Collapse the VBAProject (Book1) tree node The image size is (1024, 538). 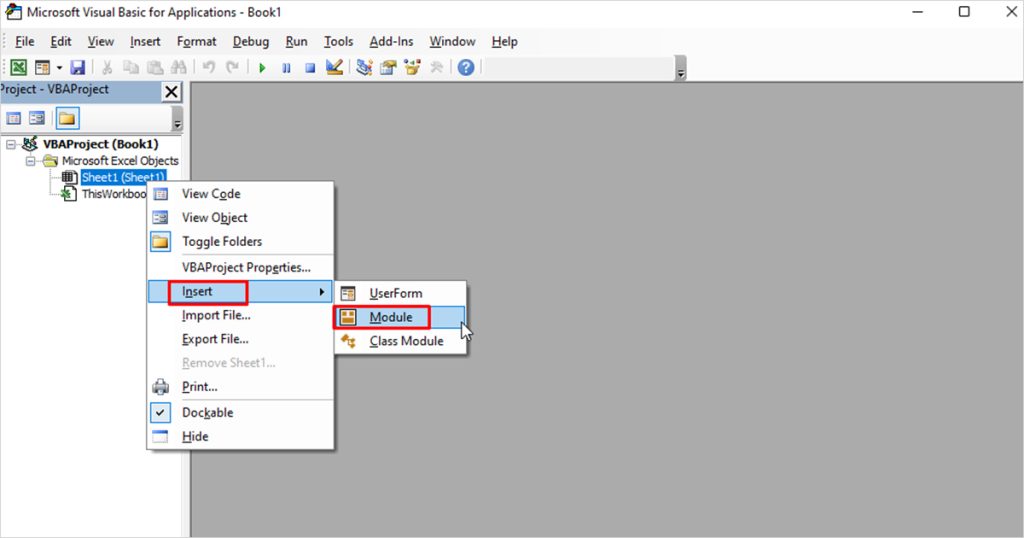click(10, 144)
